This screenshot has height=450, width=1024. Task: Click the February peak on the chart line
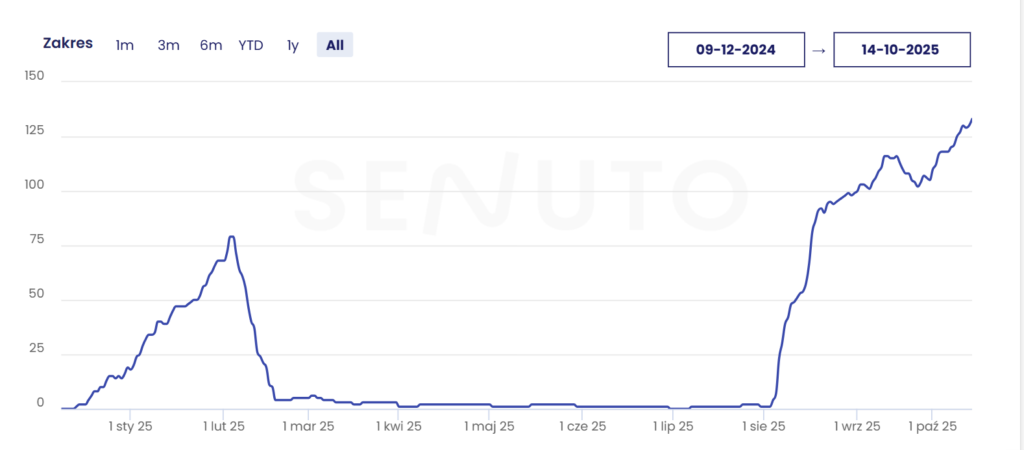231,237
